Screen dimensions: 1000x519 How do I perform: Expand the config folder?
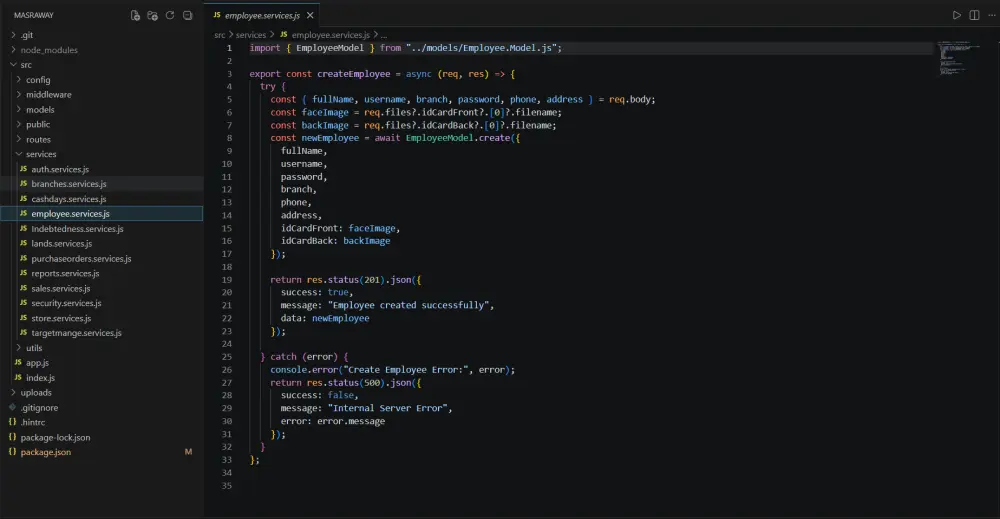(102, 80)
